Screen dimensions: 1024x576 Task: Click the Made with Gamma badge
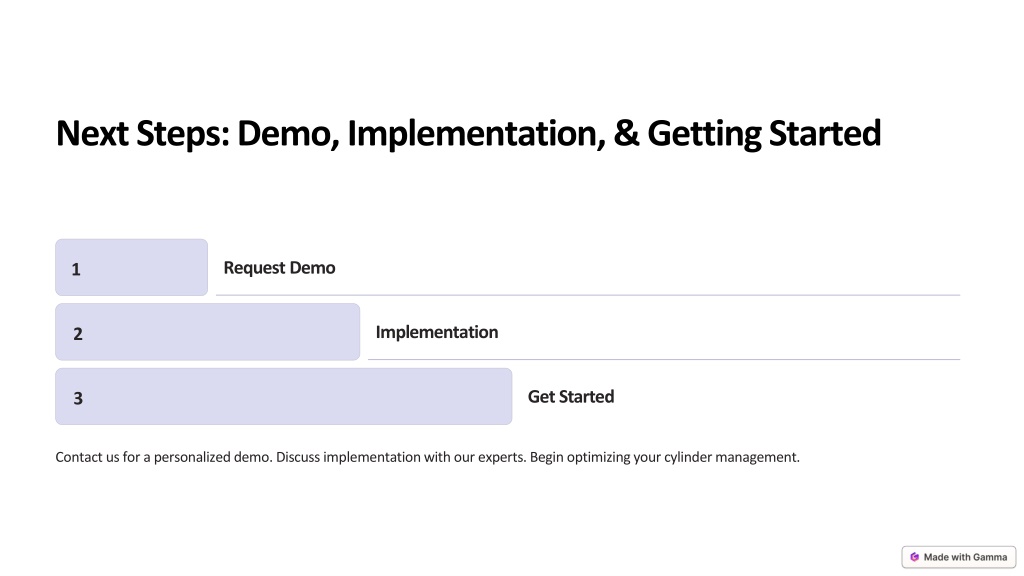959,557
